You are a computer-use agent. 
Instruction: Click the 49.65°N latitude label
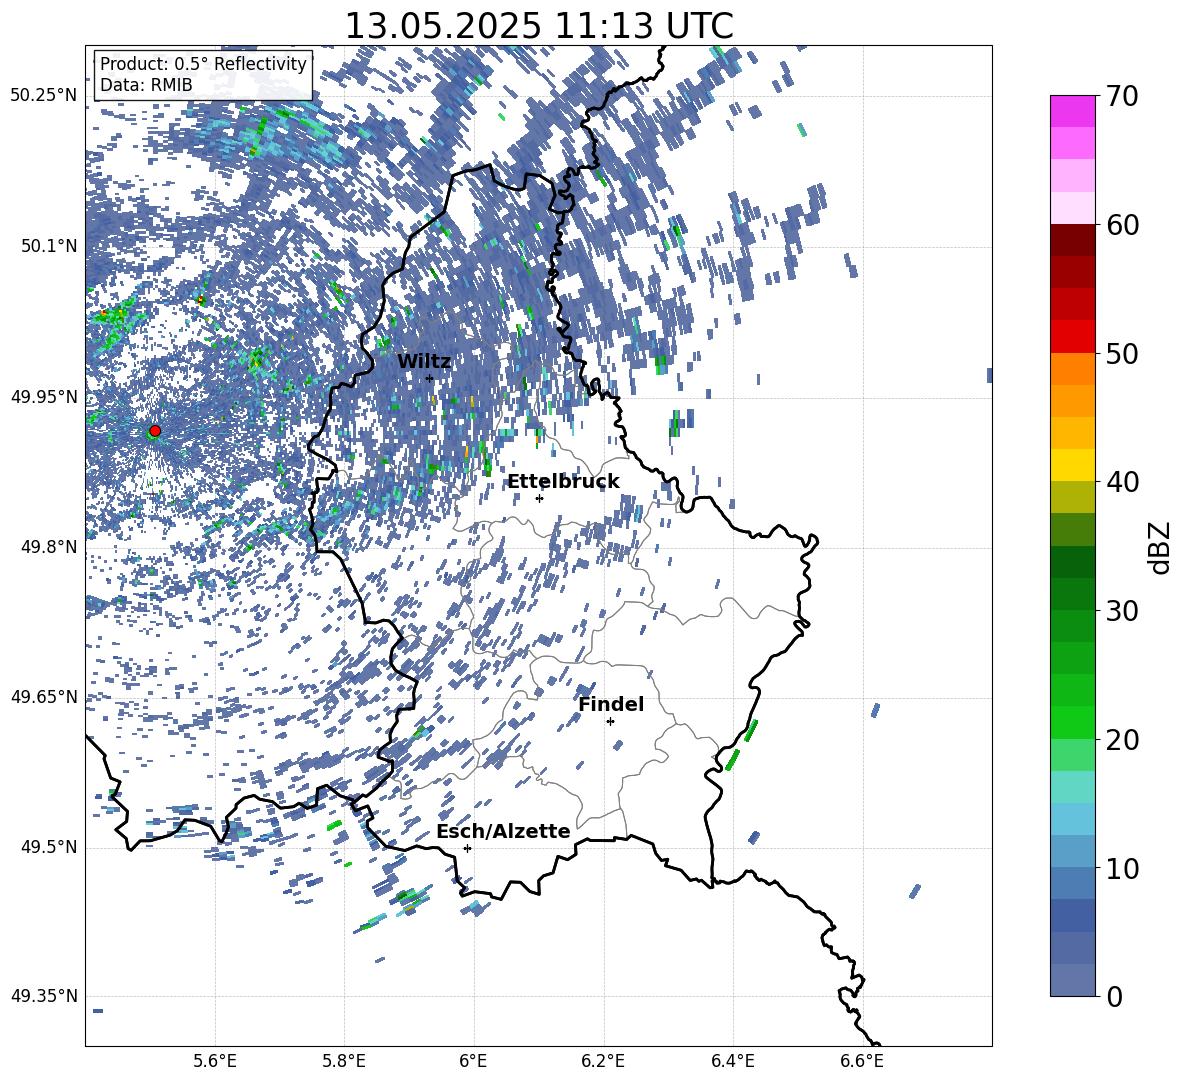44,697
